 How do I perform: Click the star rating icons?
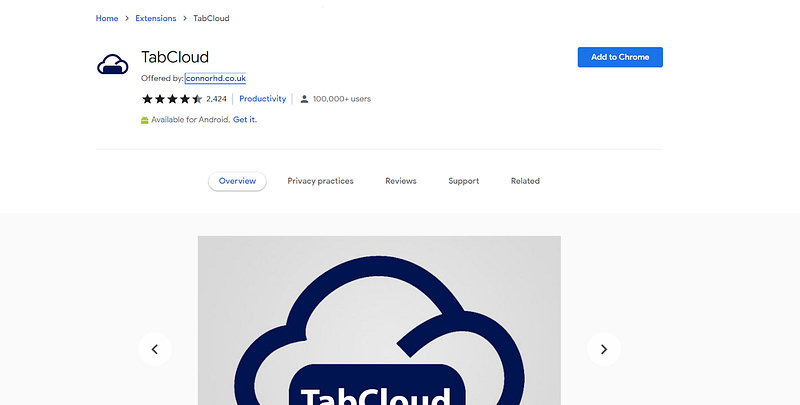pyautogui.click(x=172, y=99)
